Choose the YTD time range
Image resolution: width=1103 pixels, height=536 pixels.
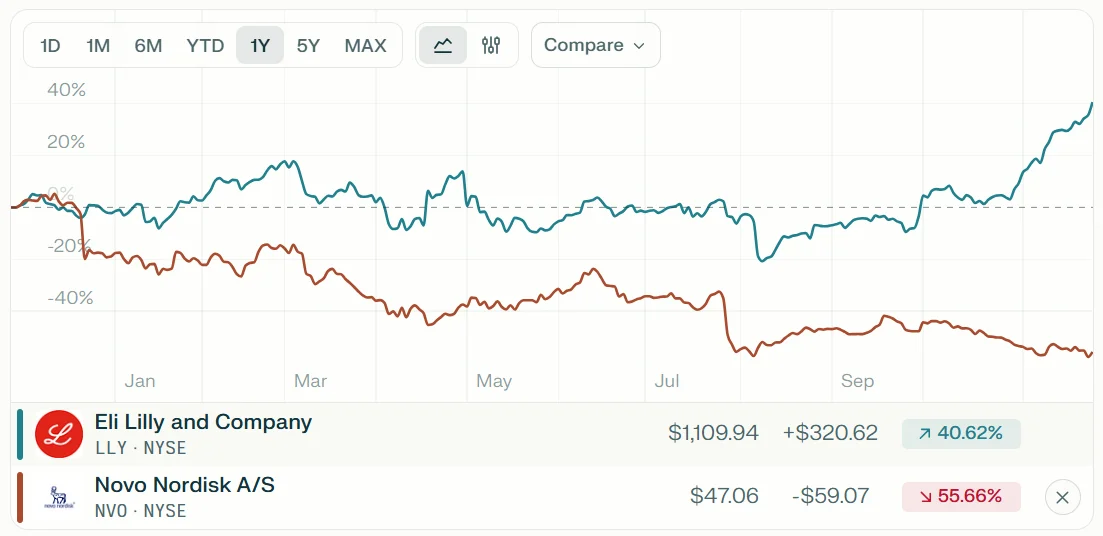(205, 45)
